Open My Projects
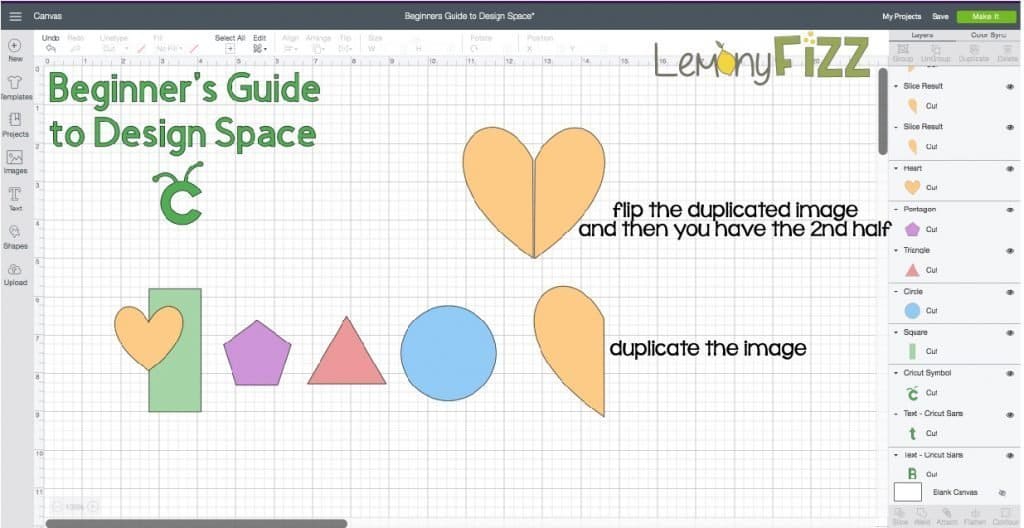 tap(901, 16)
